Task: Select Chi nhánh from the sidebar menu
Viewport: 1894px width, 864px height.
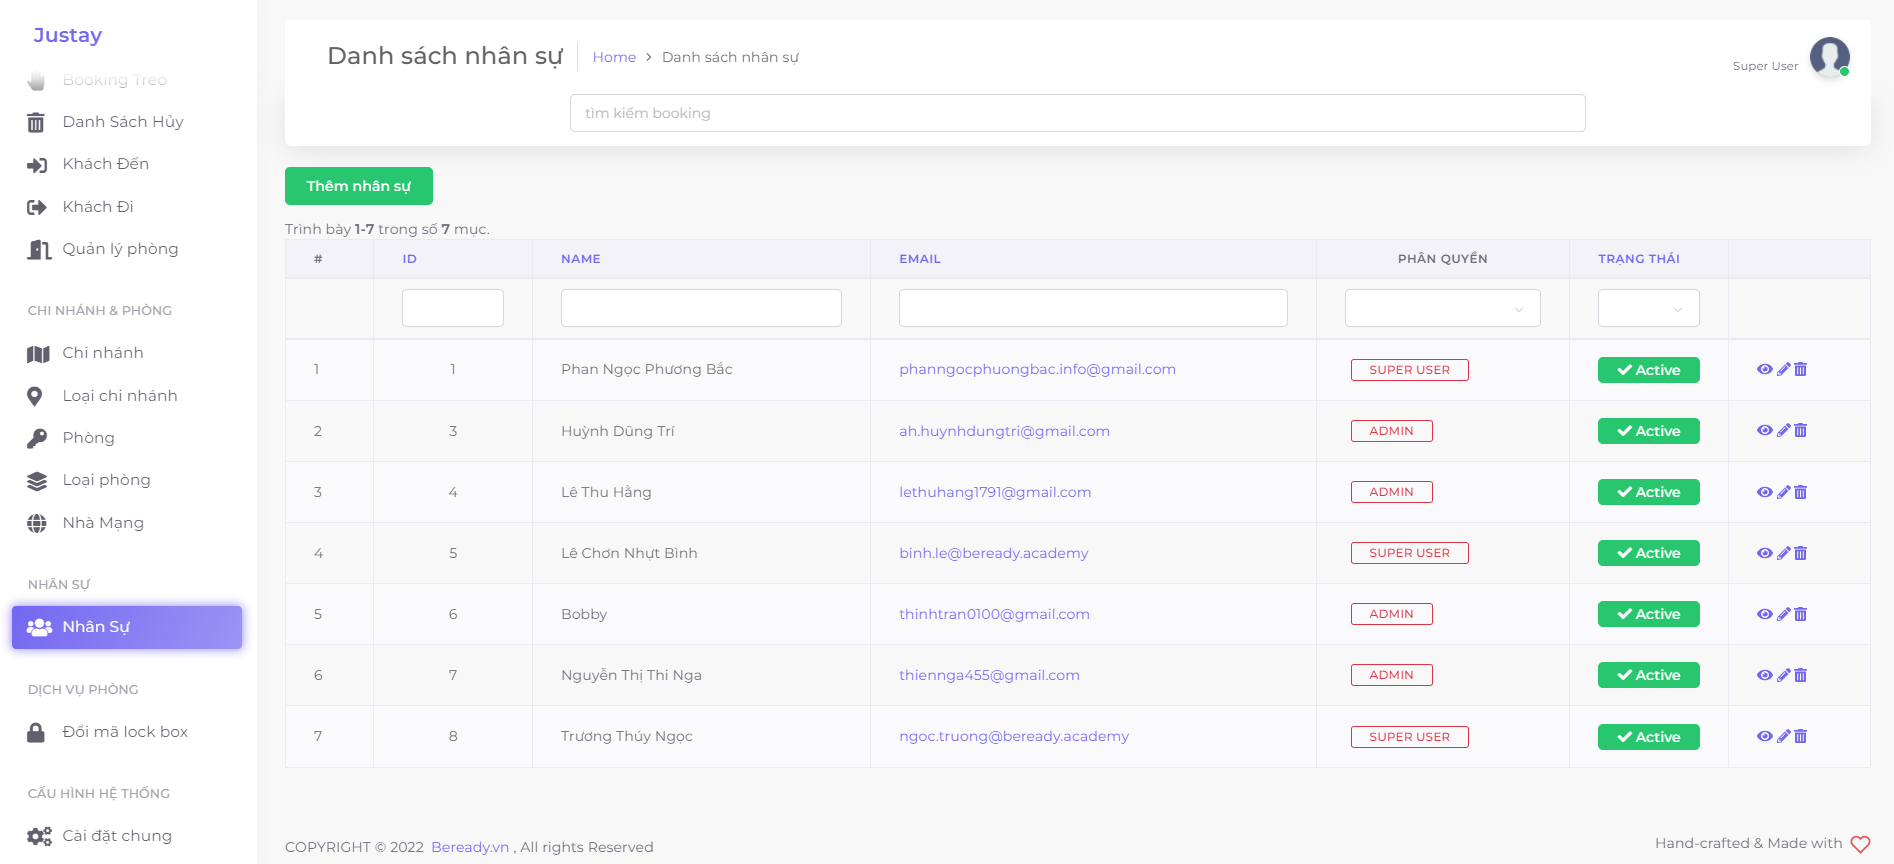Action: (x=103, y=353)
